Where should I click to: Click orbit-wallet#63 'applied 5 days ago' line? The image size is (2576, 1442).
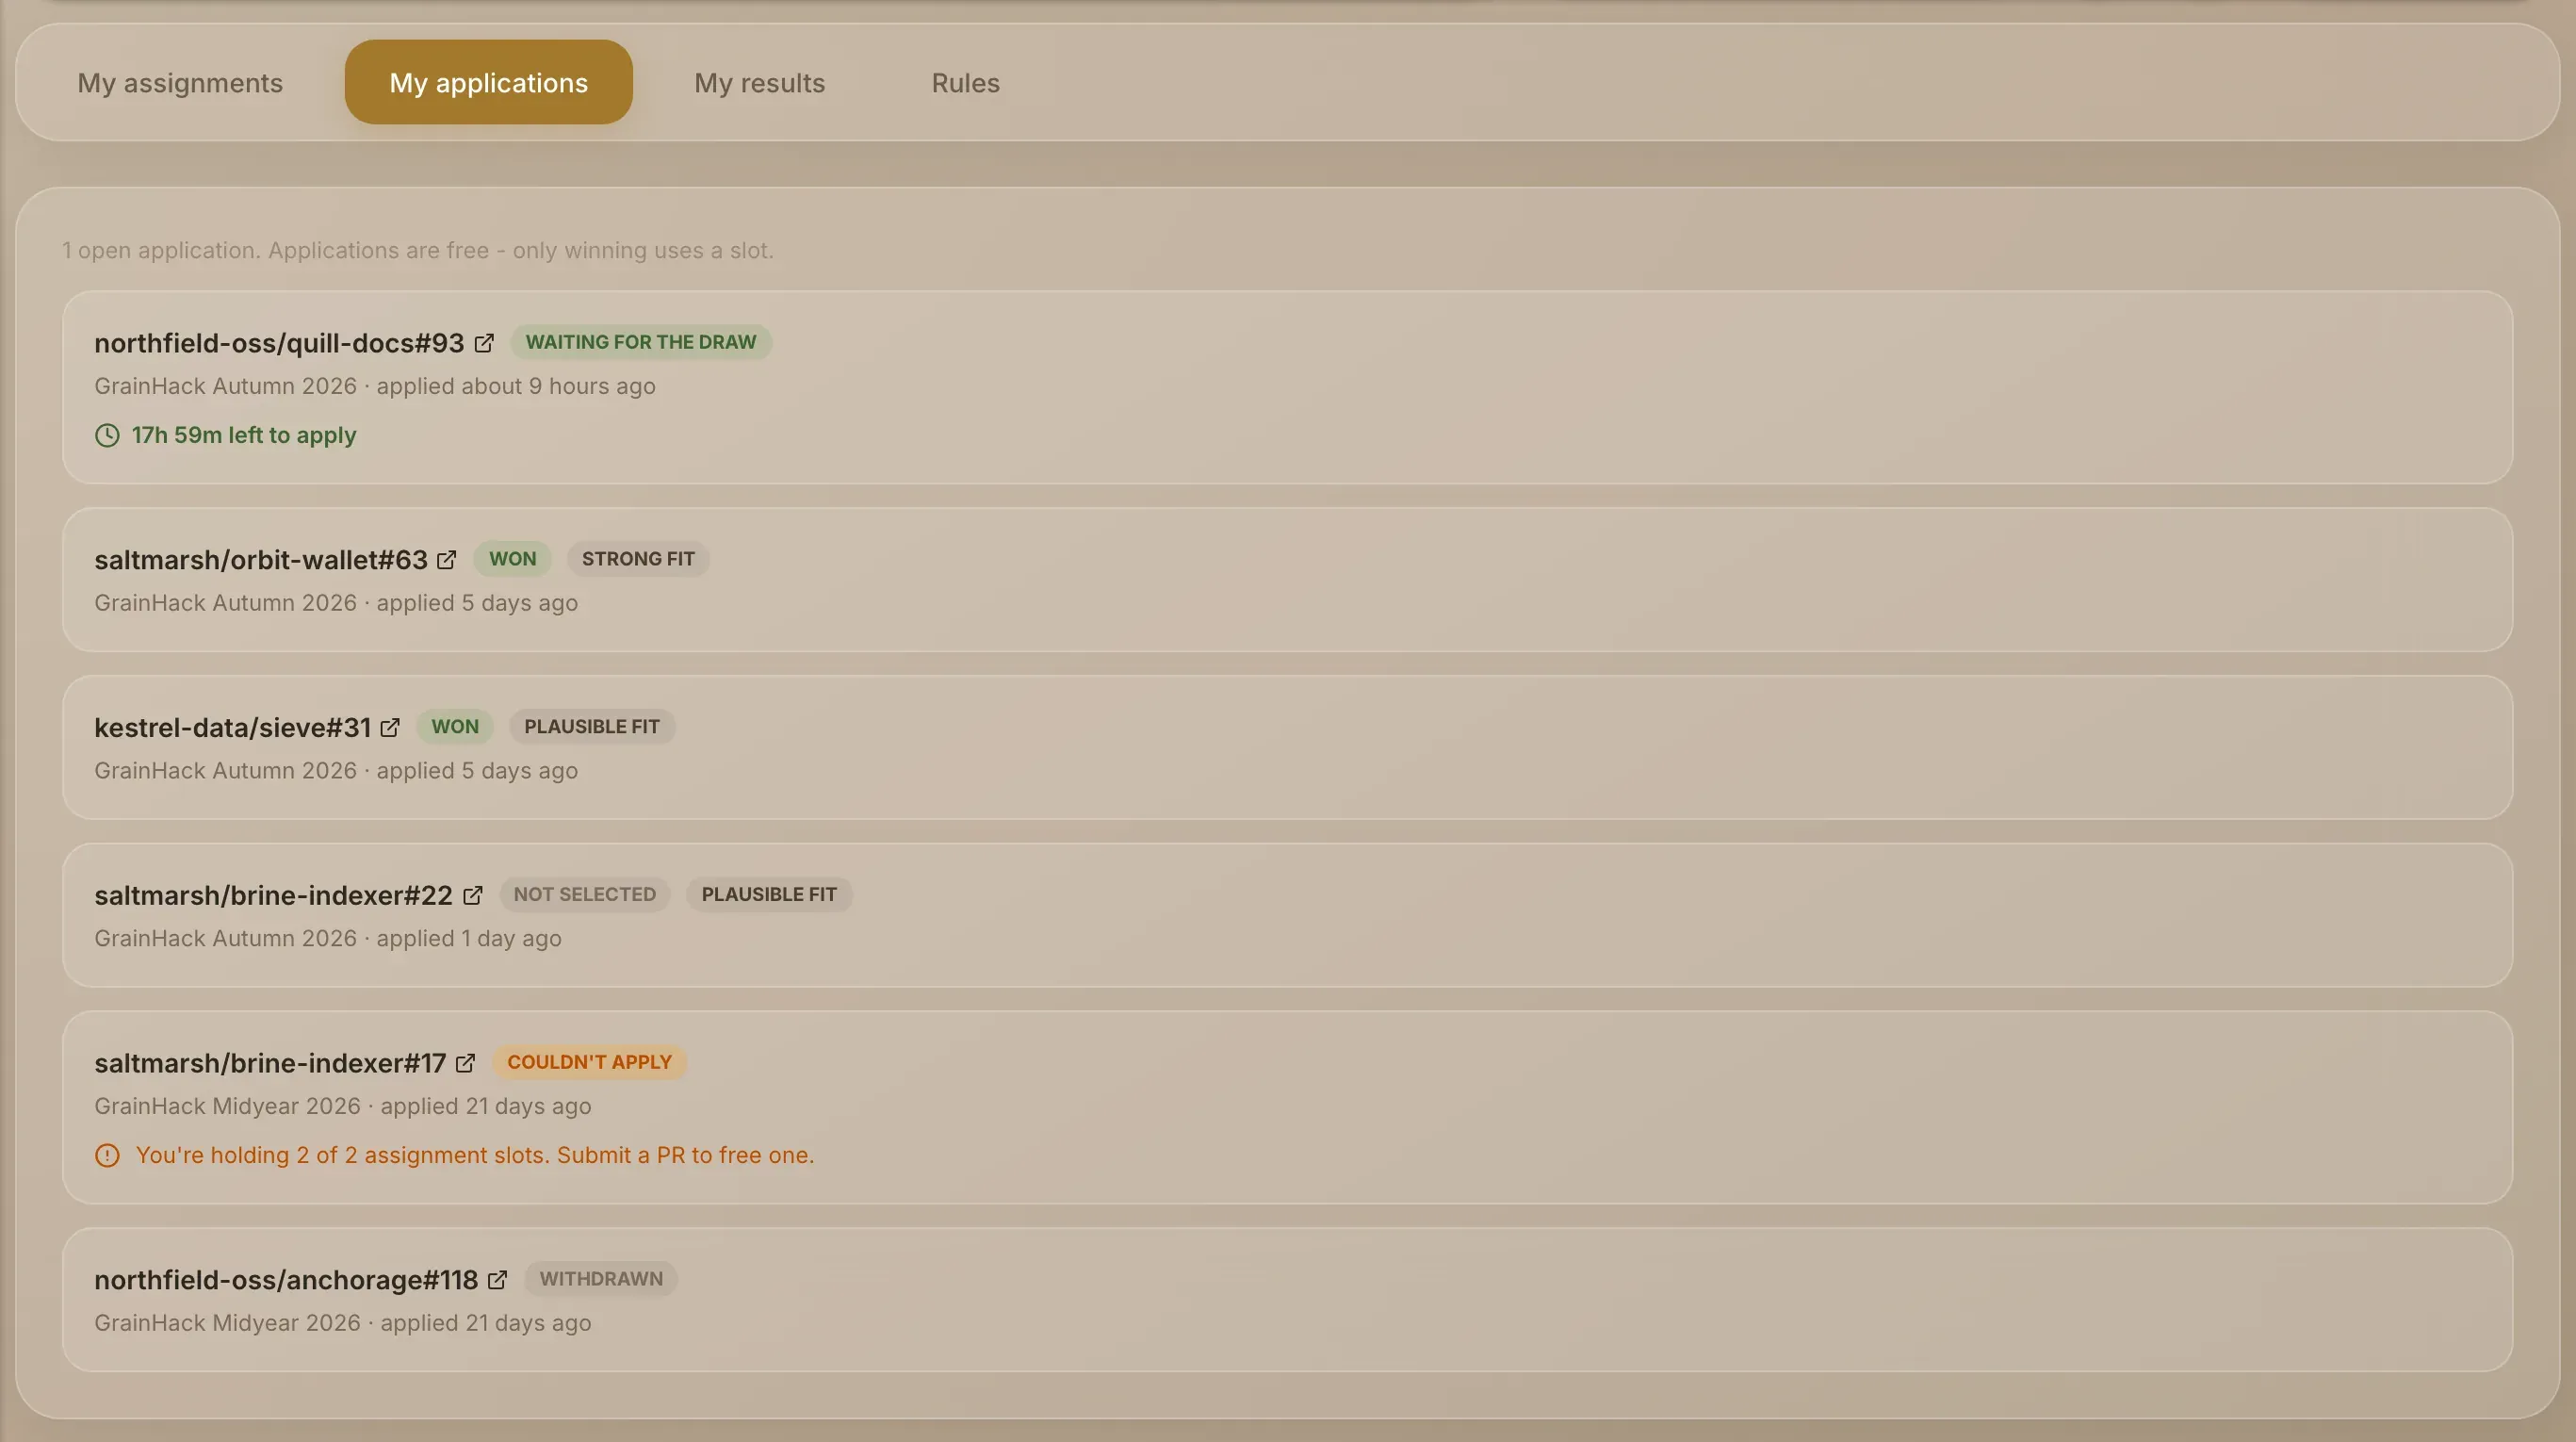point(336,603)
